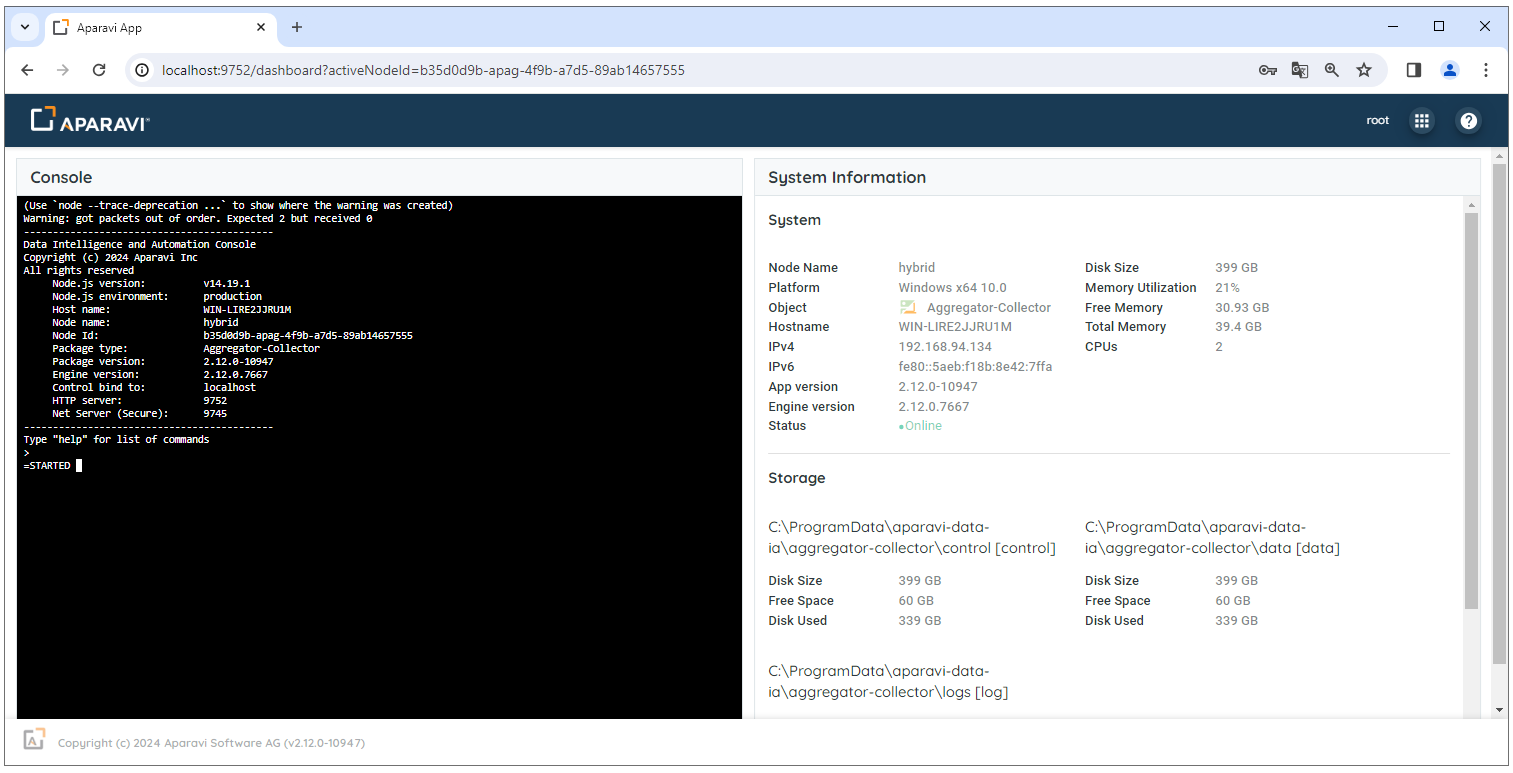
Task: Click the root user name
Action: (1377, 121)
